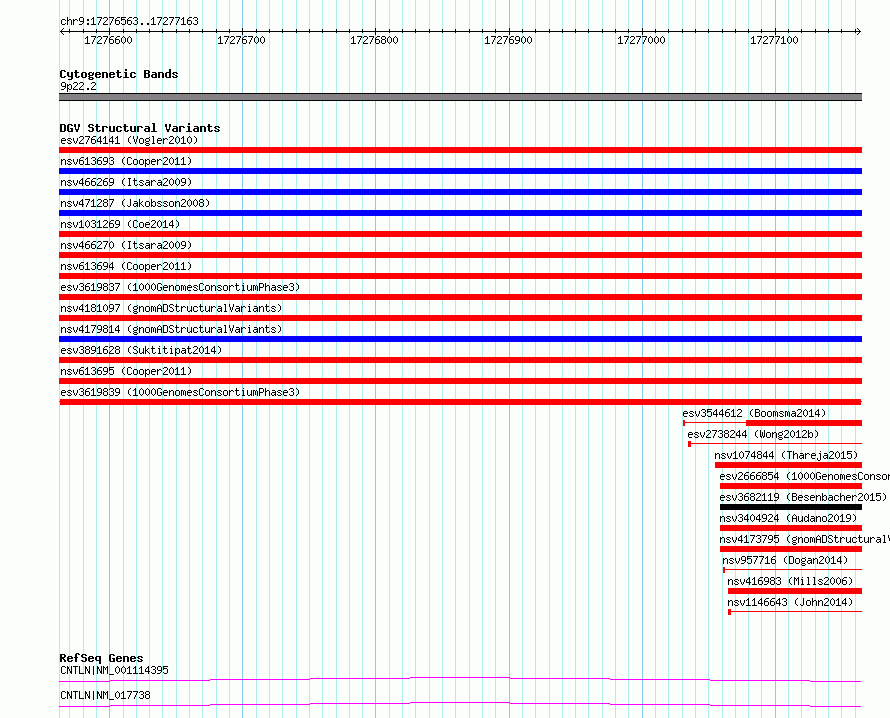Image resolution: width=890 pixels, height=718 pixels.
Task: Click the blue nsv613693 variant bar
Action: click(460, 171)
